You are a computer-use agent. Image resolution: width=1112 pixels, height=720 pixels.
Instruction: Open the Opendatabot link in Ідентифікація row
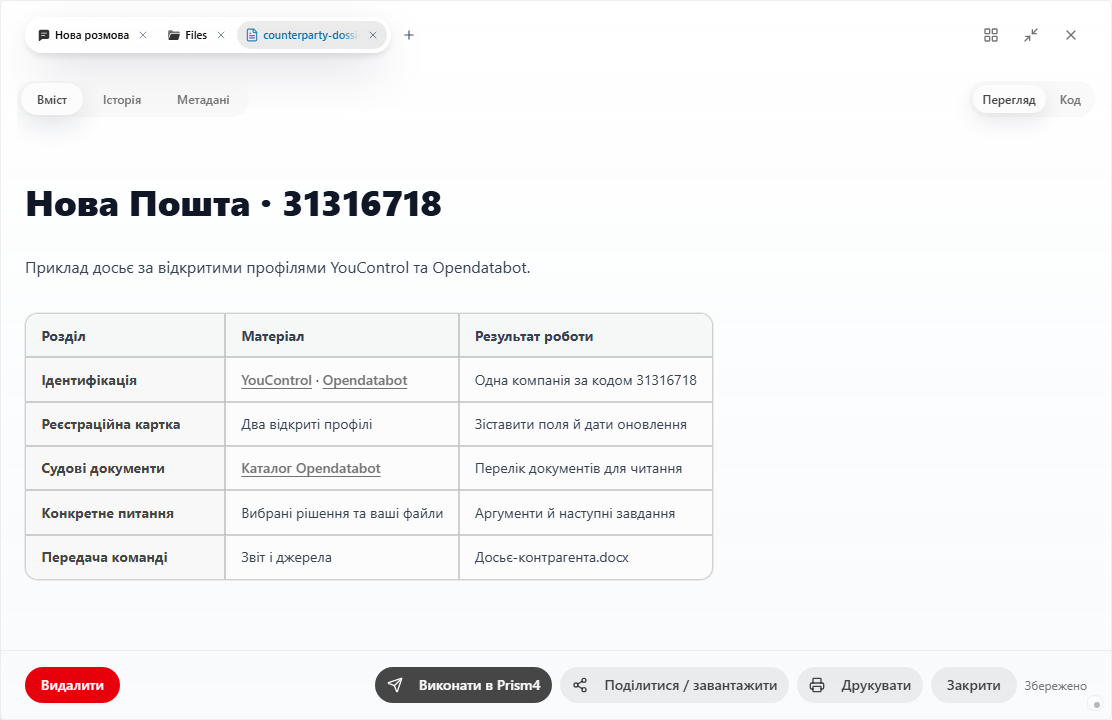click(x=365, y=380)
